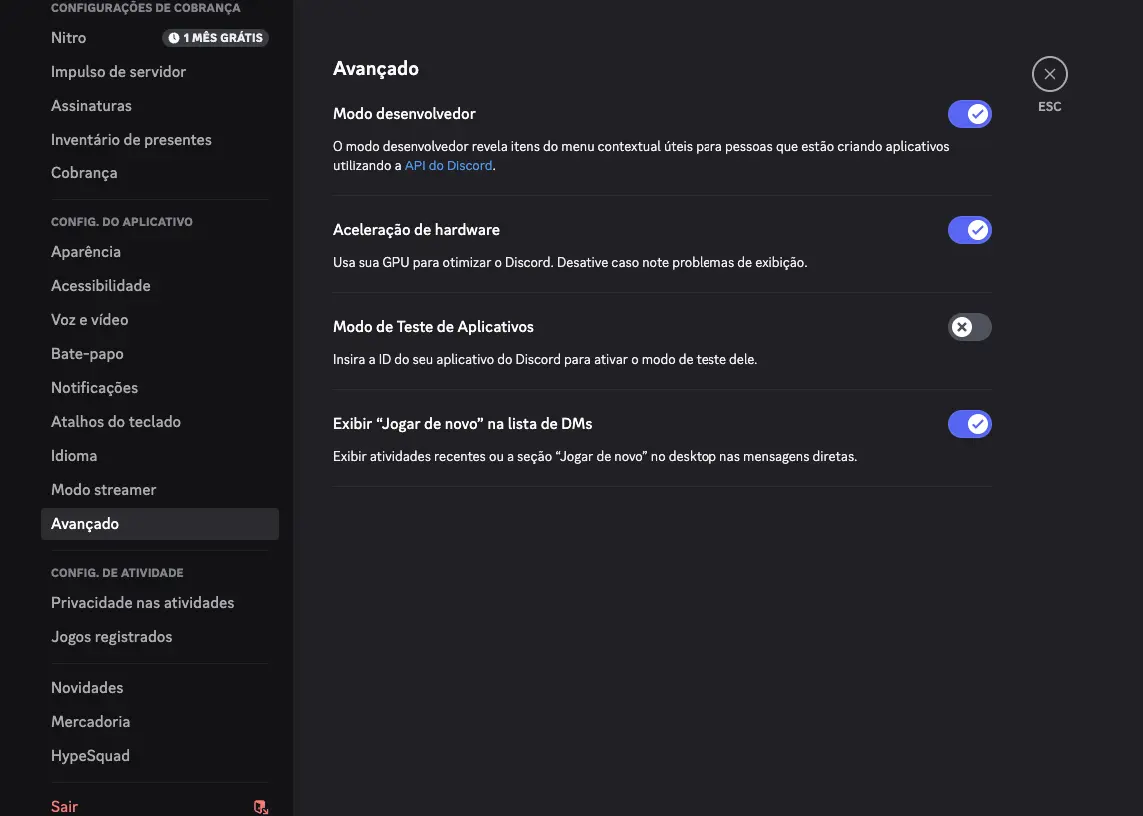Click Sair to log out

64,805
